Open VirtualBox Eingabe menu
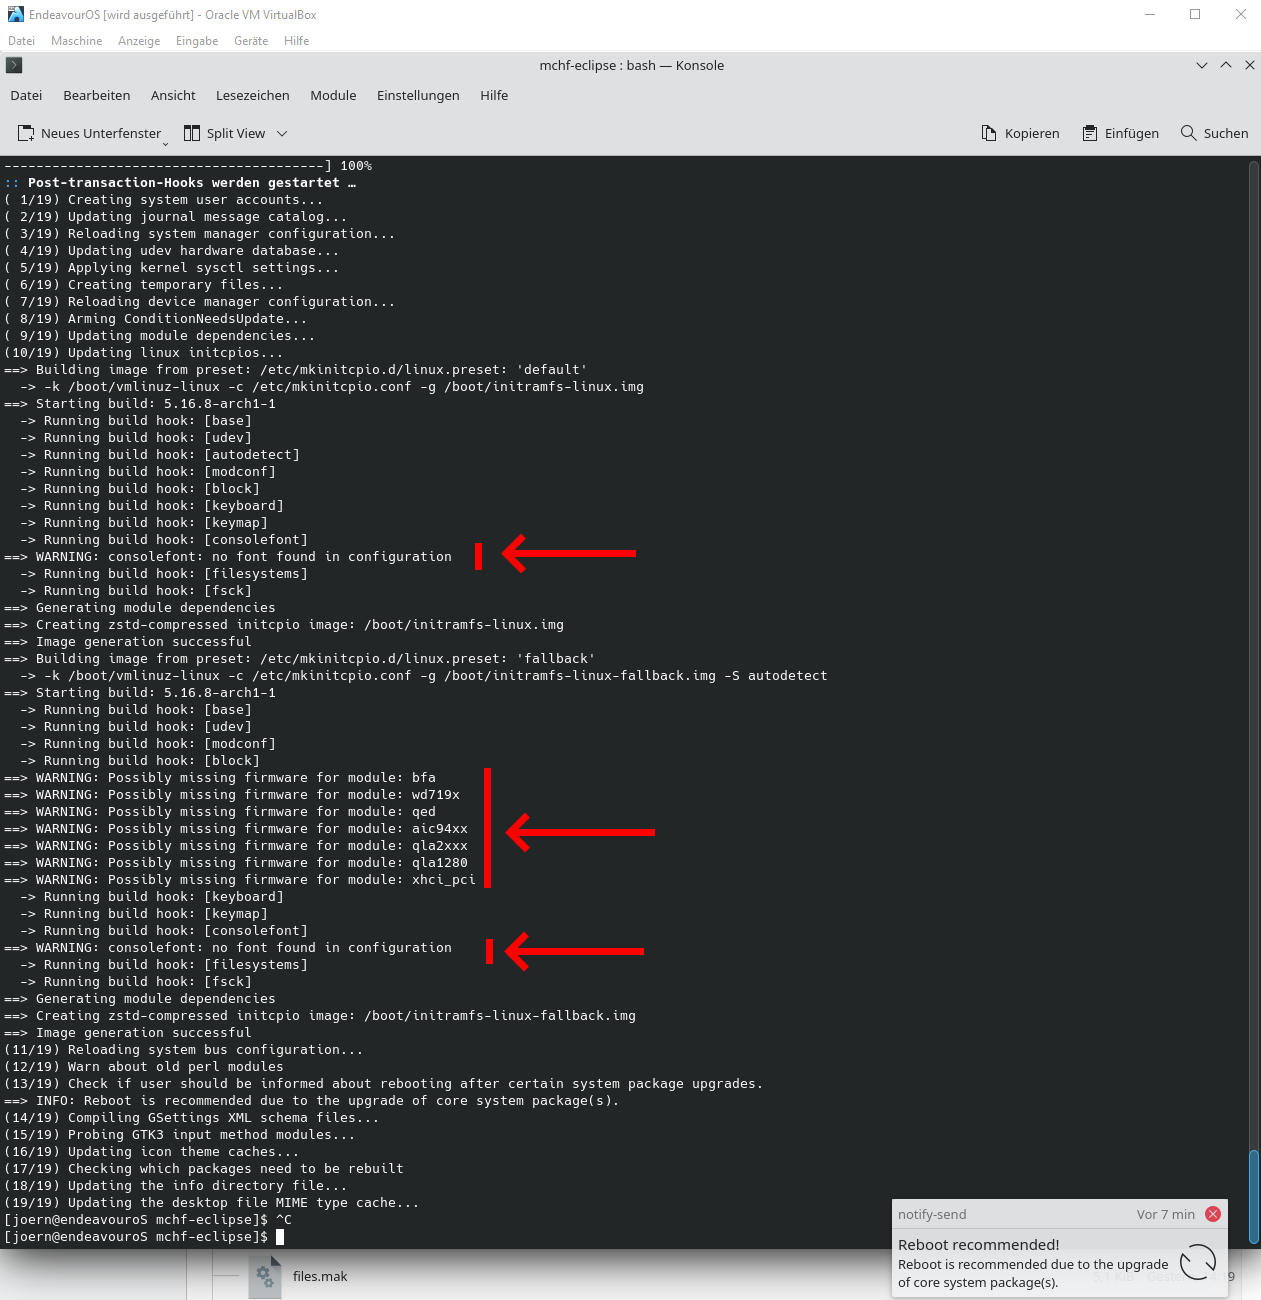 click(197, 41)
